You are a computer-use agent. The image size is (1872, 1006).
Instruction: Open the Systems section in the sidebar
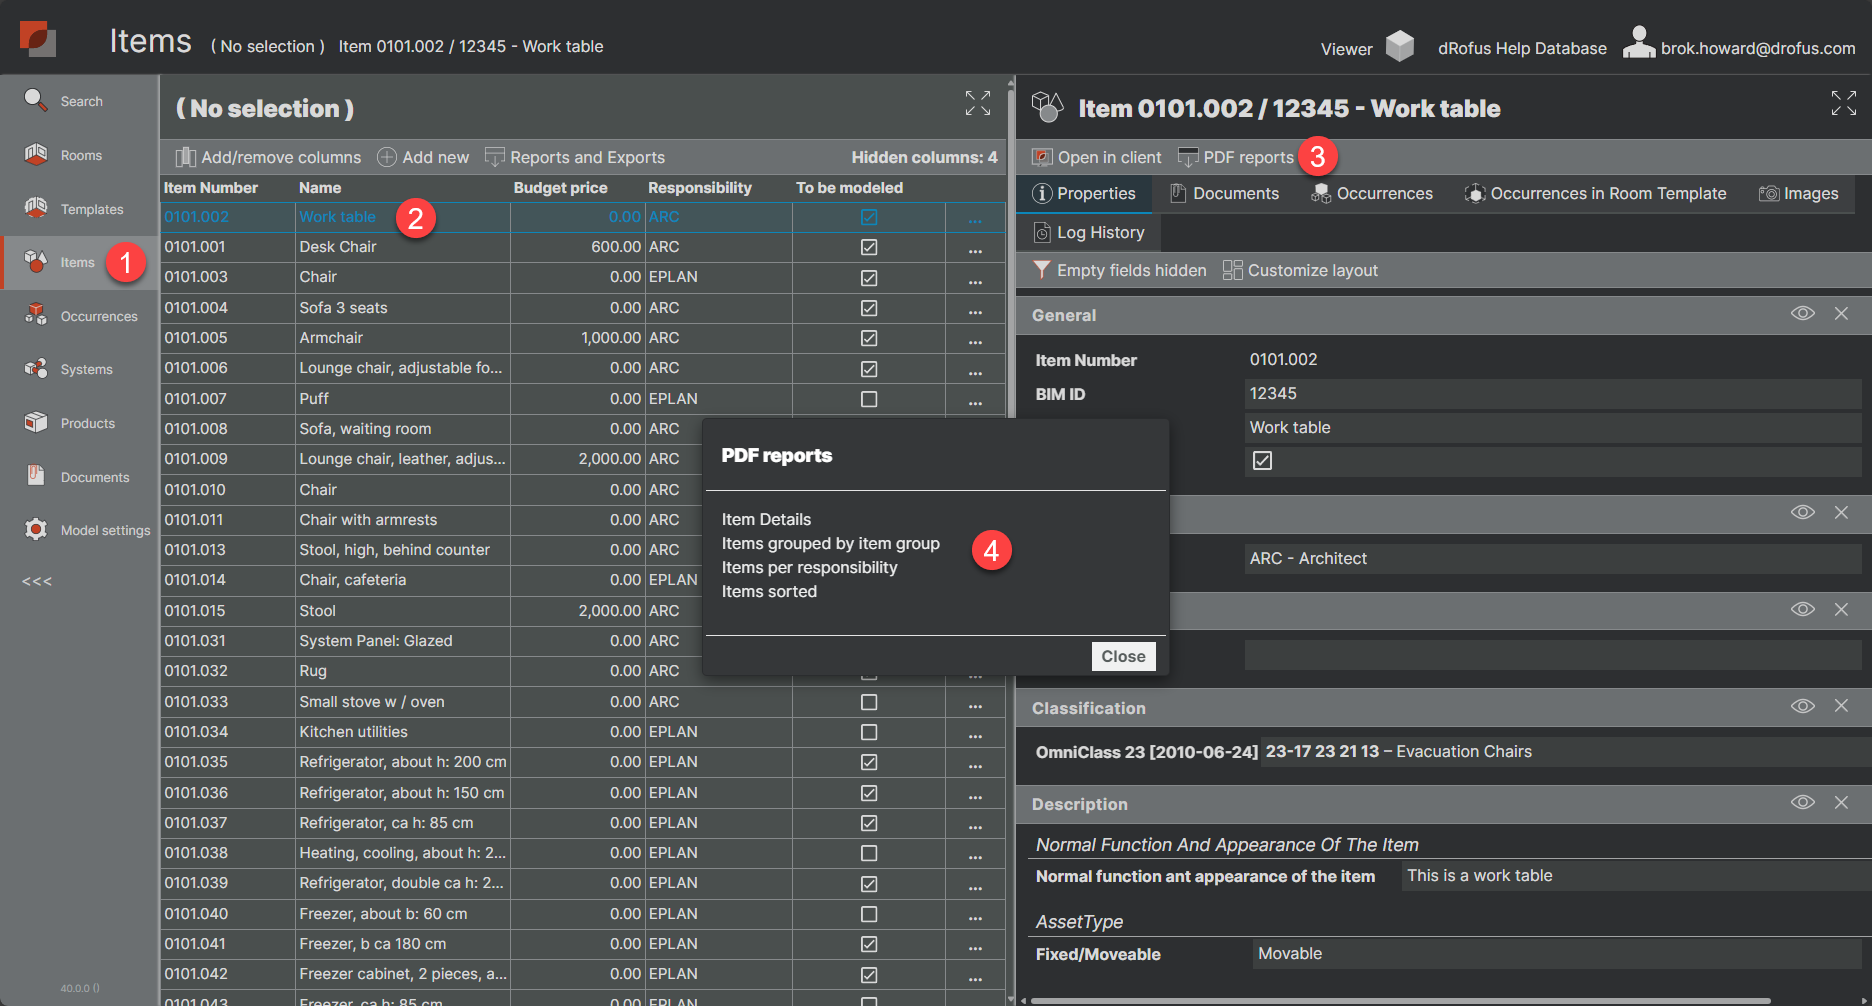click(35, 368)
